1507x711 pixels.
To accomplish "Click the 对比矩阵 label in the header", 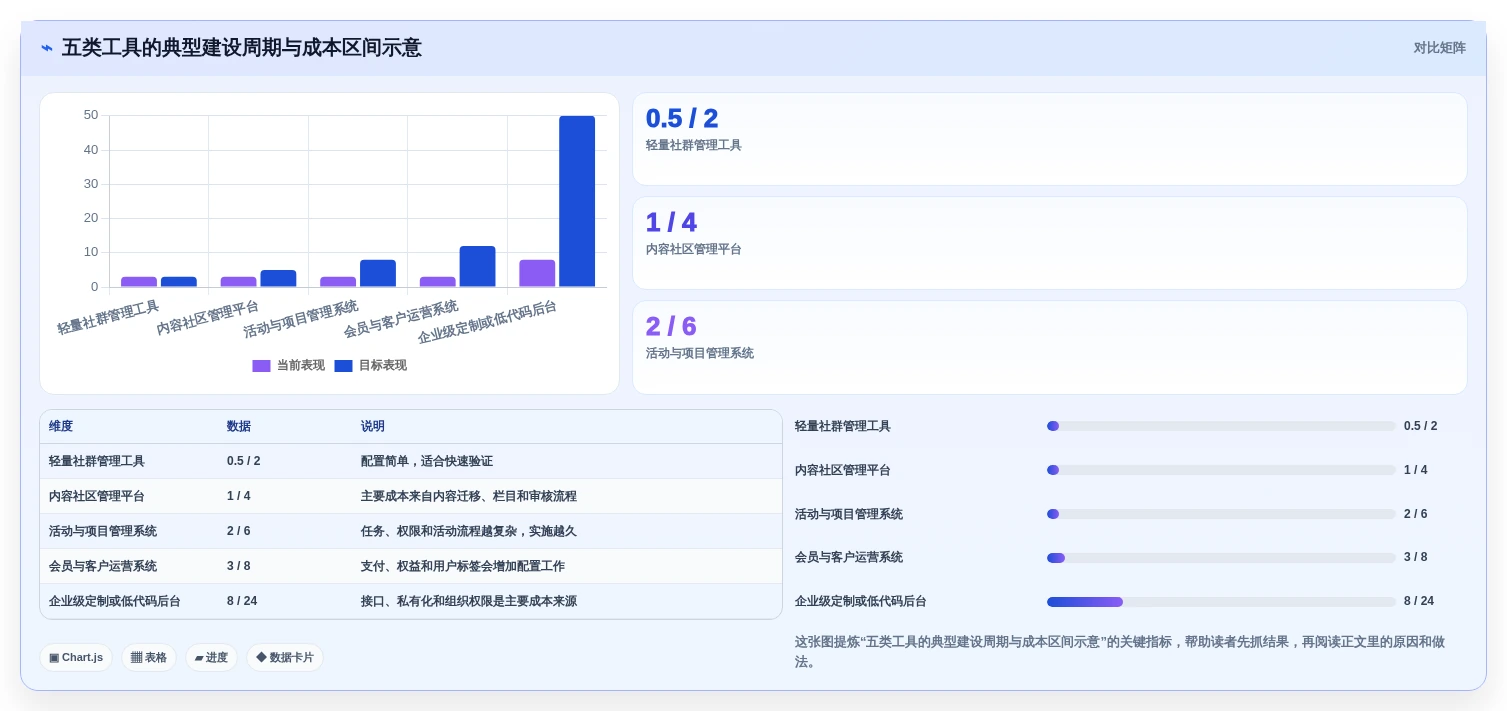I will [x=1439, y=48].
